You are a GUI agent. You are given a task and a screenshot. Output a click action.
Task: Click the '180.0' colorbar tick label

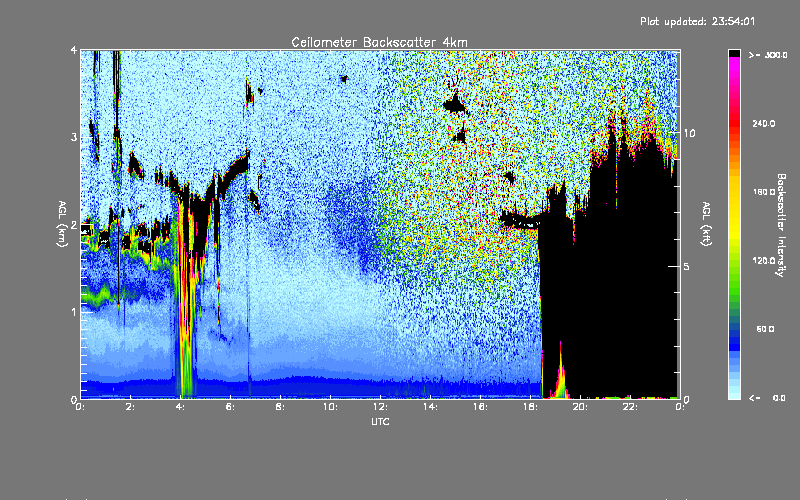click(764, 192)
